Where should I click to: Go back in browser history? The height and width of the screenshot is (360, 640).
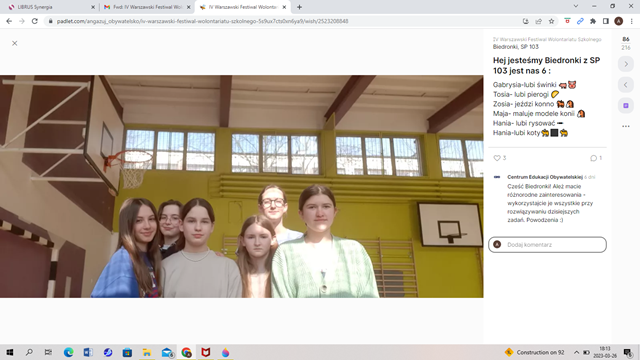point(9,21)
